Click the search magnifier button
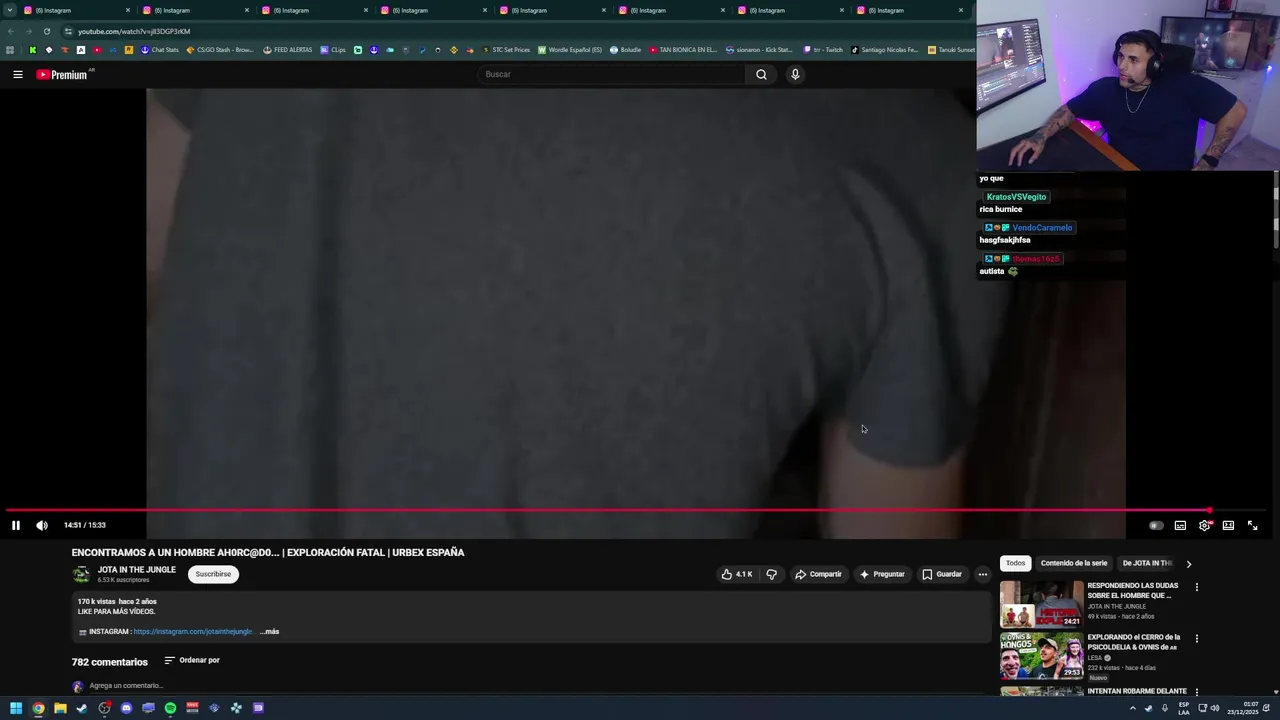 pyautogui.click(x=761, y=74)
